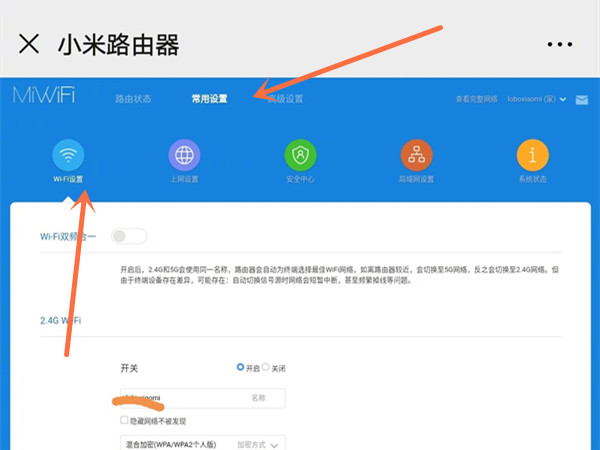This screenshot has width=600, height=450.
Task: Close the page with the X icon
Action: 30,44
